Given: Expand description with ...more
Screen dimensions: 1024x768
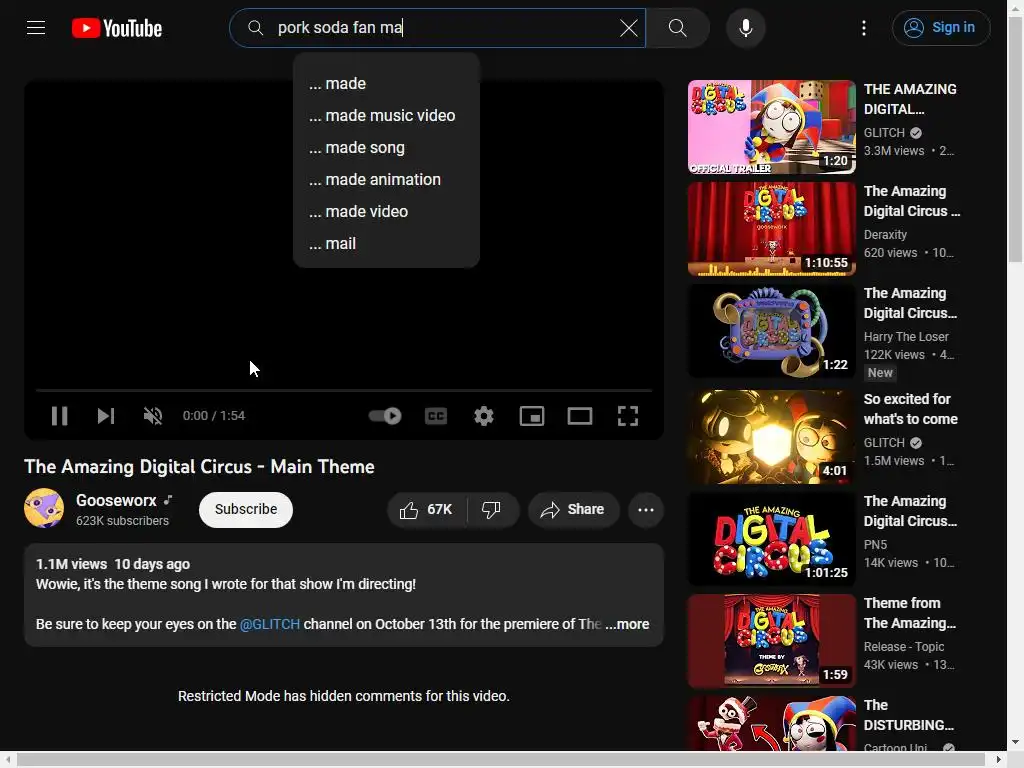Looking at the screenshot, I should pyautogui.click(x=628, y=624).
